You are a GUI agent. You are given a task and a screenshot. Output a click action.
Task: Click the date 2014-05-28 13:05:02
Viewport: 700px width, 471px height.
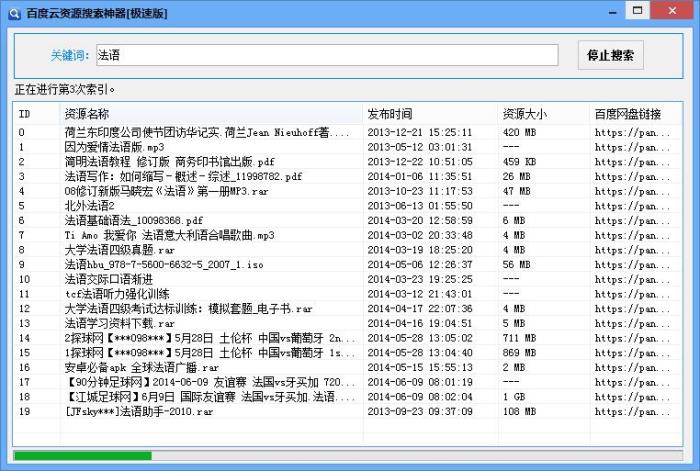pos(420,338)
